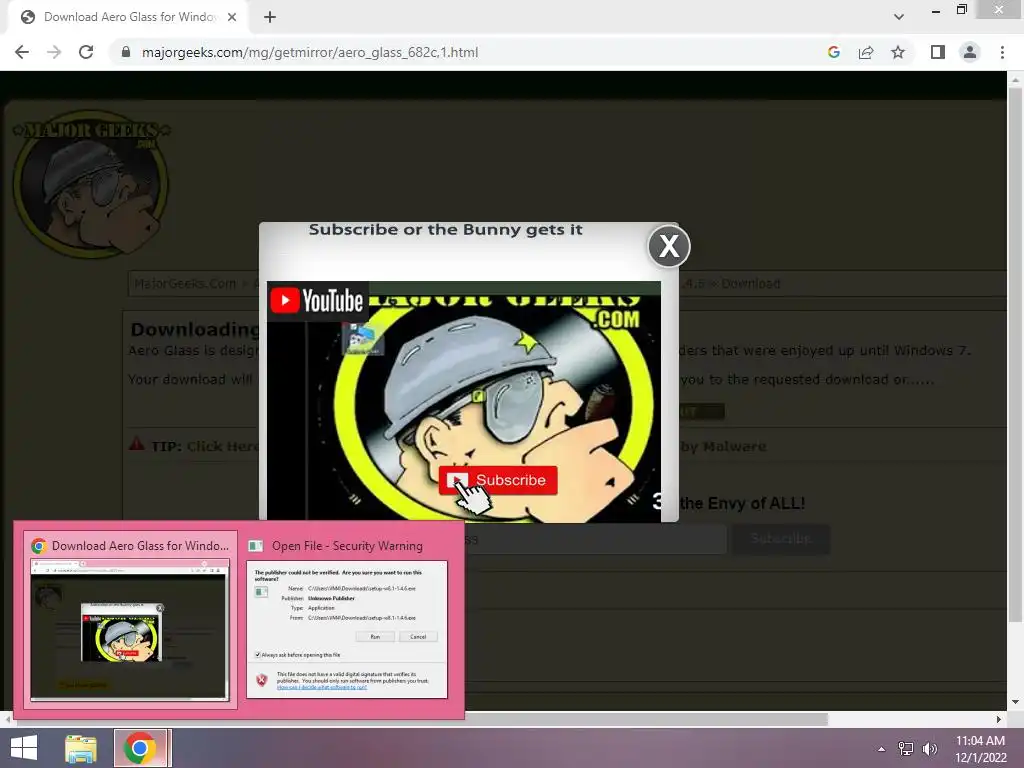
Task: Close the subscribe popup with X
Action: coord(669,246)
